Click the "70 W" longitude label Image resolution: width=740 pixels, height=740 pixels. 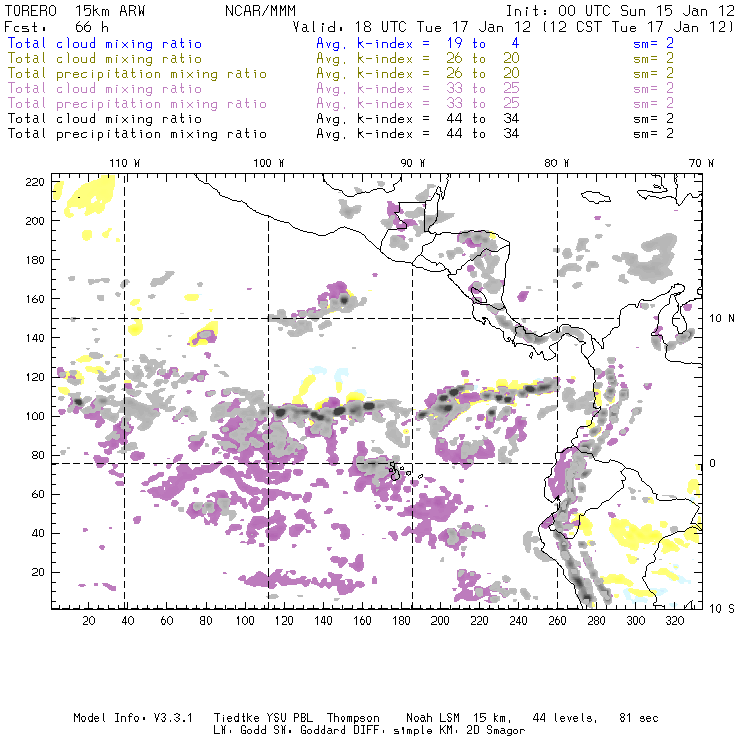pyautogui.click(x=701, y=163)
